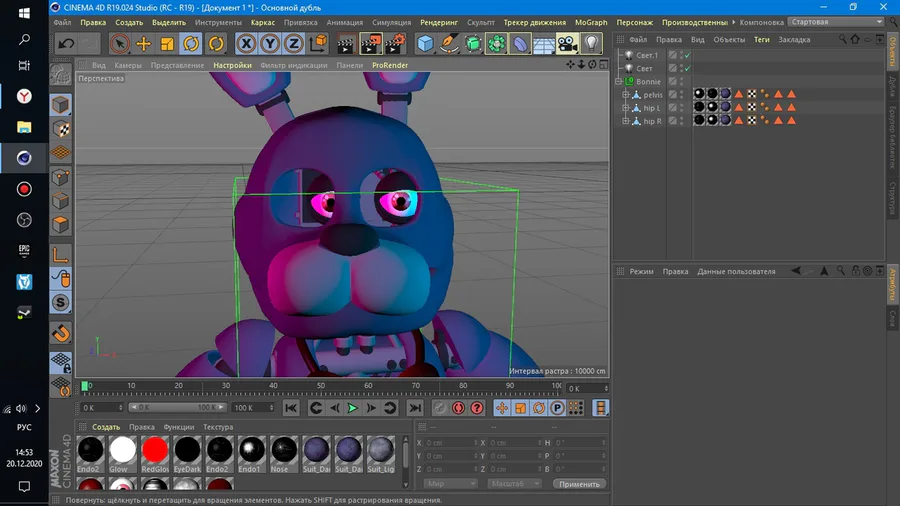
Task: Select the Live Selection tool
Action: pyautogui.click(x=119, y=44)
